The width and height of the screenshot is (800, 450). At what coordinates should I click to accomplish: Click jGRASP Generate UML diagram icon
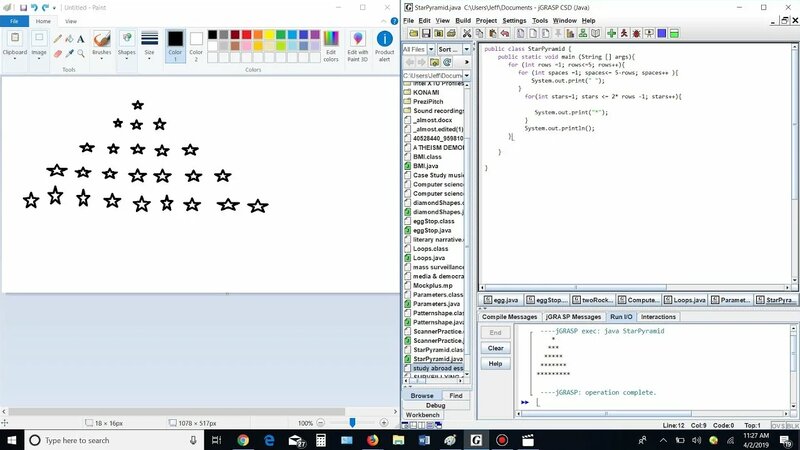583,34
